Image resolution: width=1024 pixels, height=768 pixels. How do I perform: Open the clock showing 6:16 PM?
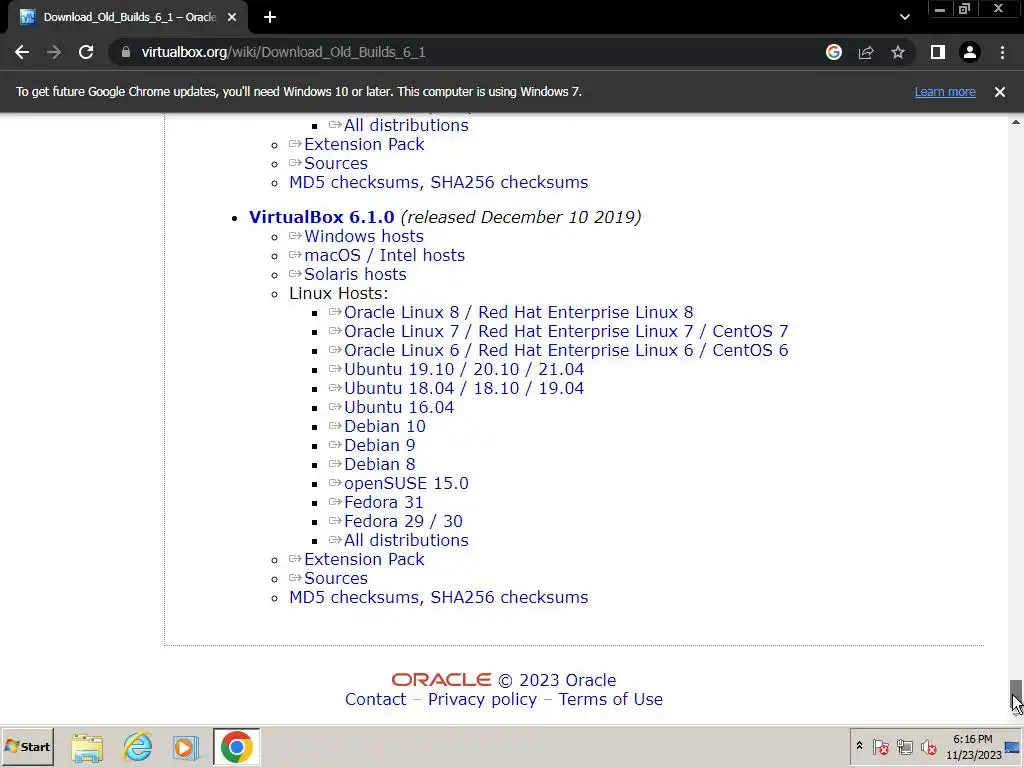[x=973, y=747]
